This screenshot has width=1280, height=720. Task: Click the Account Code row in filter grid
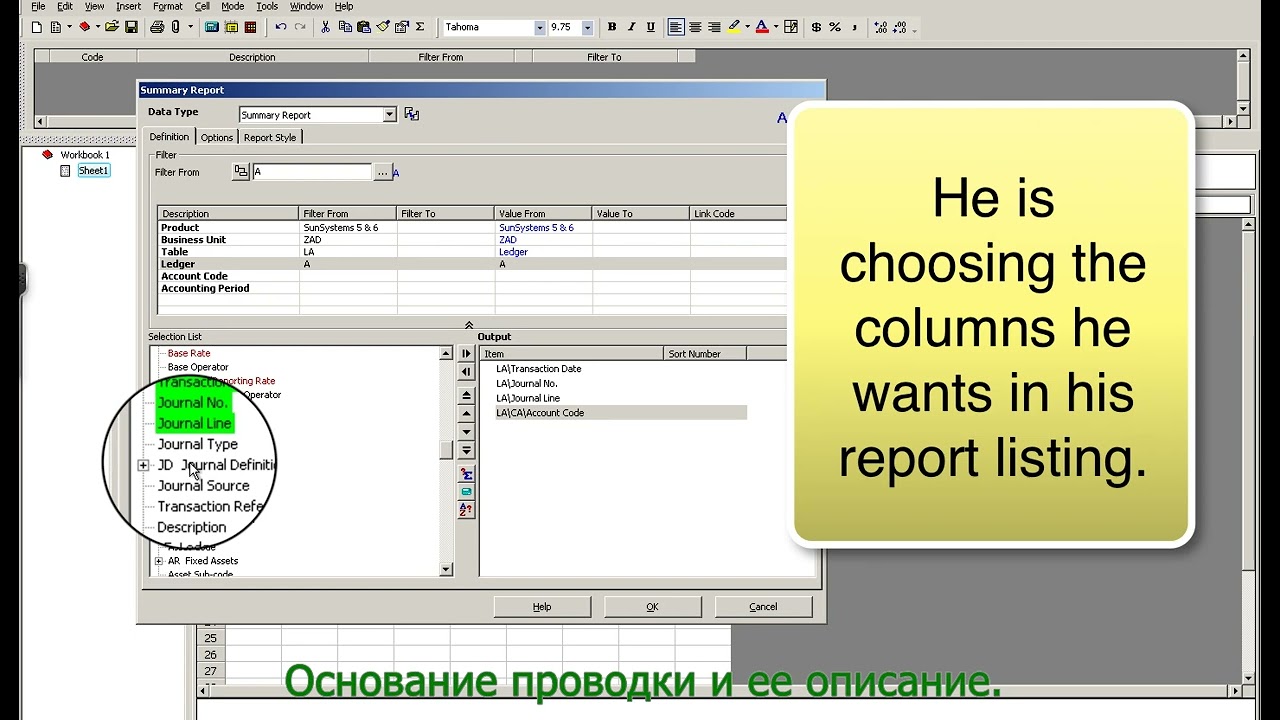pos(472,276)
